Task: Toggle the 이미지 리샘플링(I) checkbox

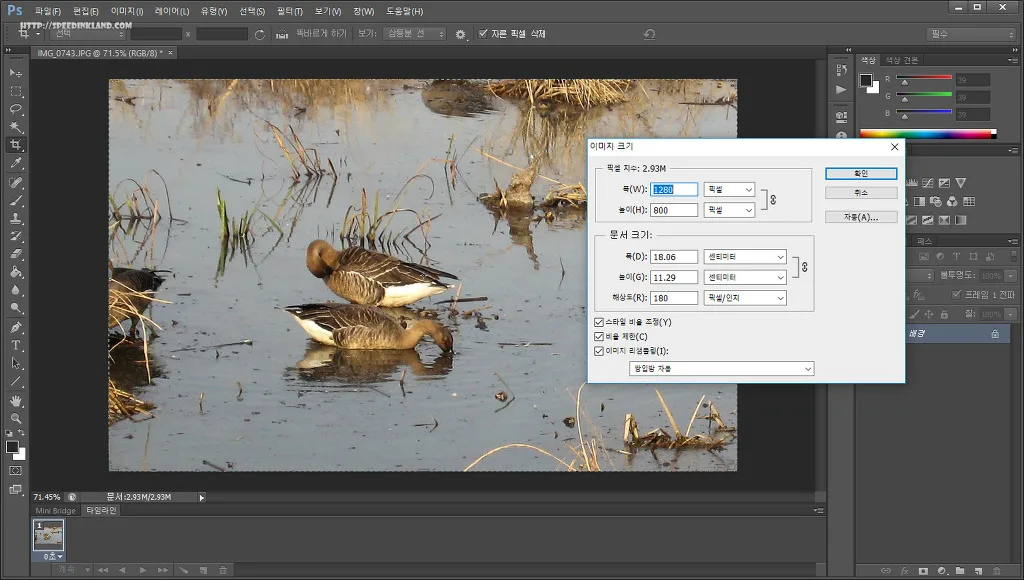Action: pos(599,351)
